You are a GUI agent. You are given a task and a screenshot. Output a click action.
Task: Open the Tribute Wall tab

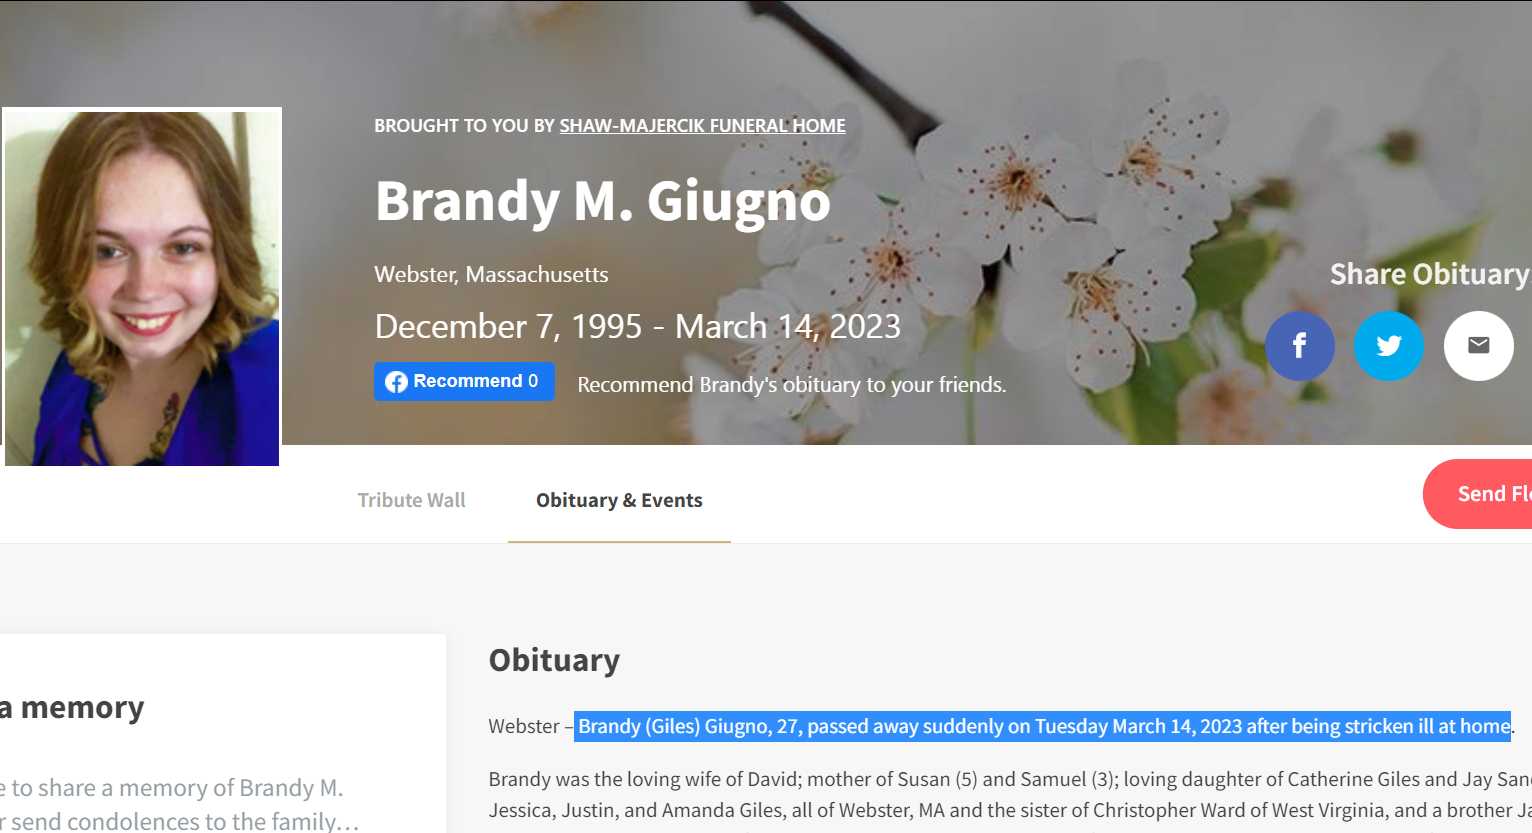click(x=412, y=500)
